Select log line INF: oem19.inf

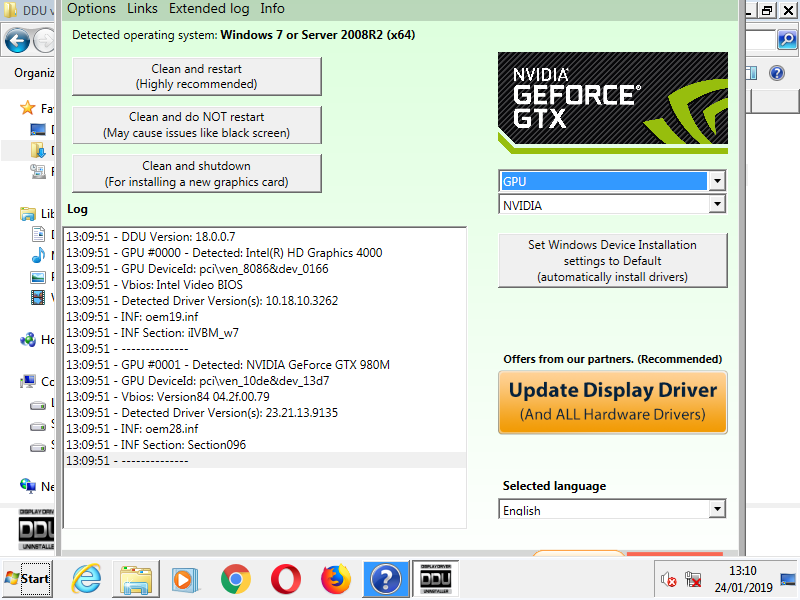(265, 317)
